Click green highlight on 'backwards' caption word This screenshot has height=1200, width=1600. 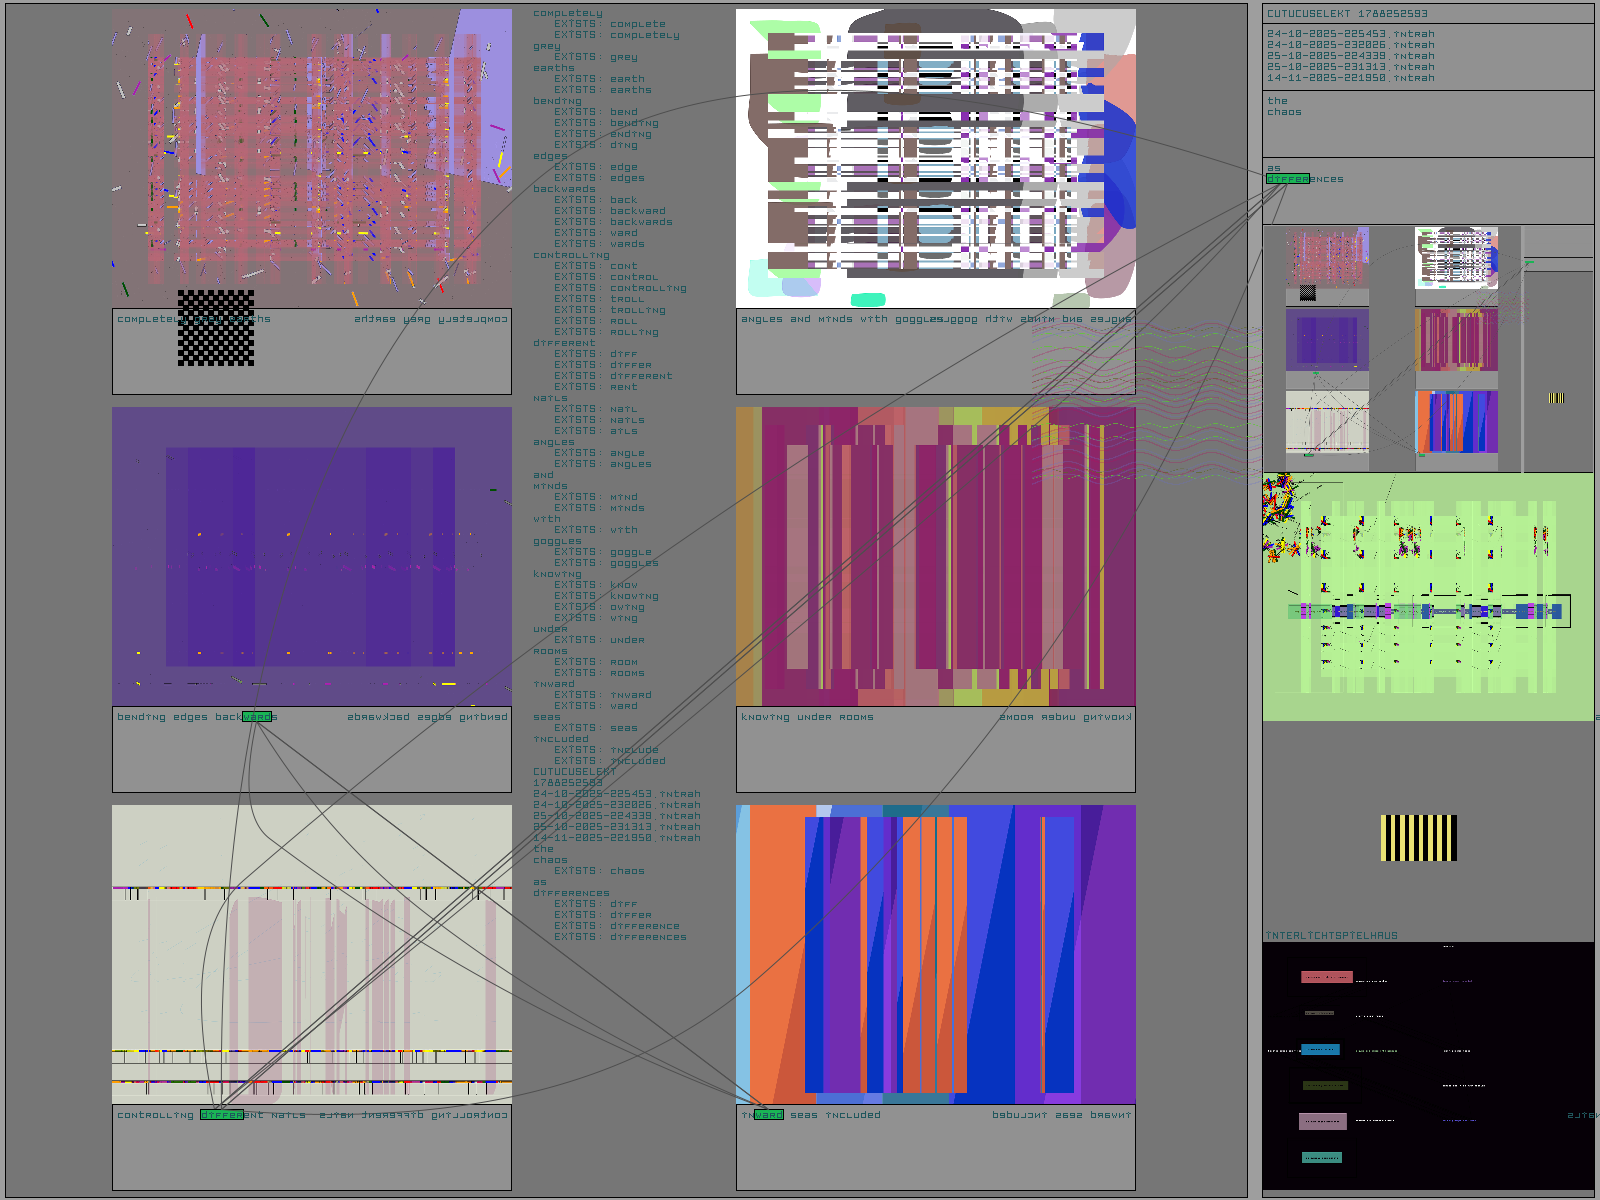257,717
